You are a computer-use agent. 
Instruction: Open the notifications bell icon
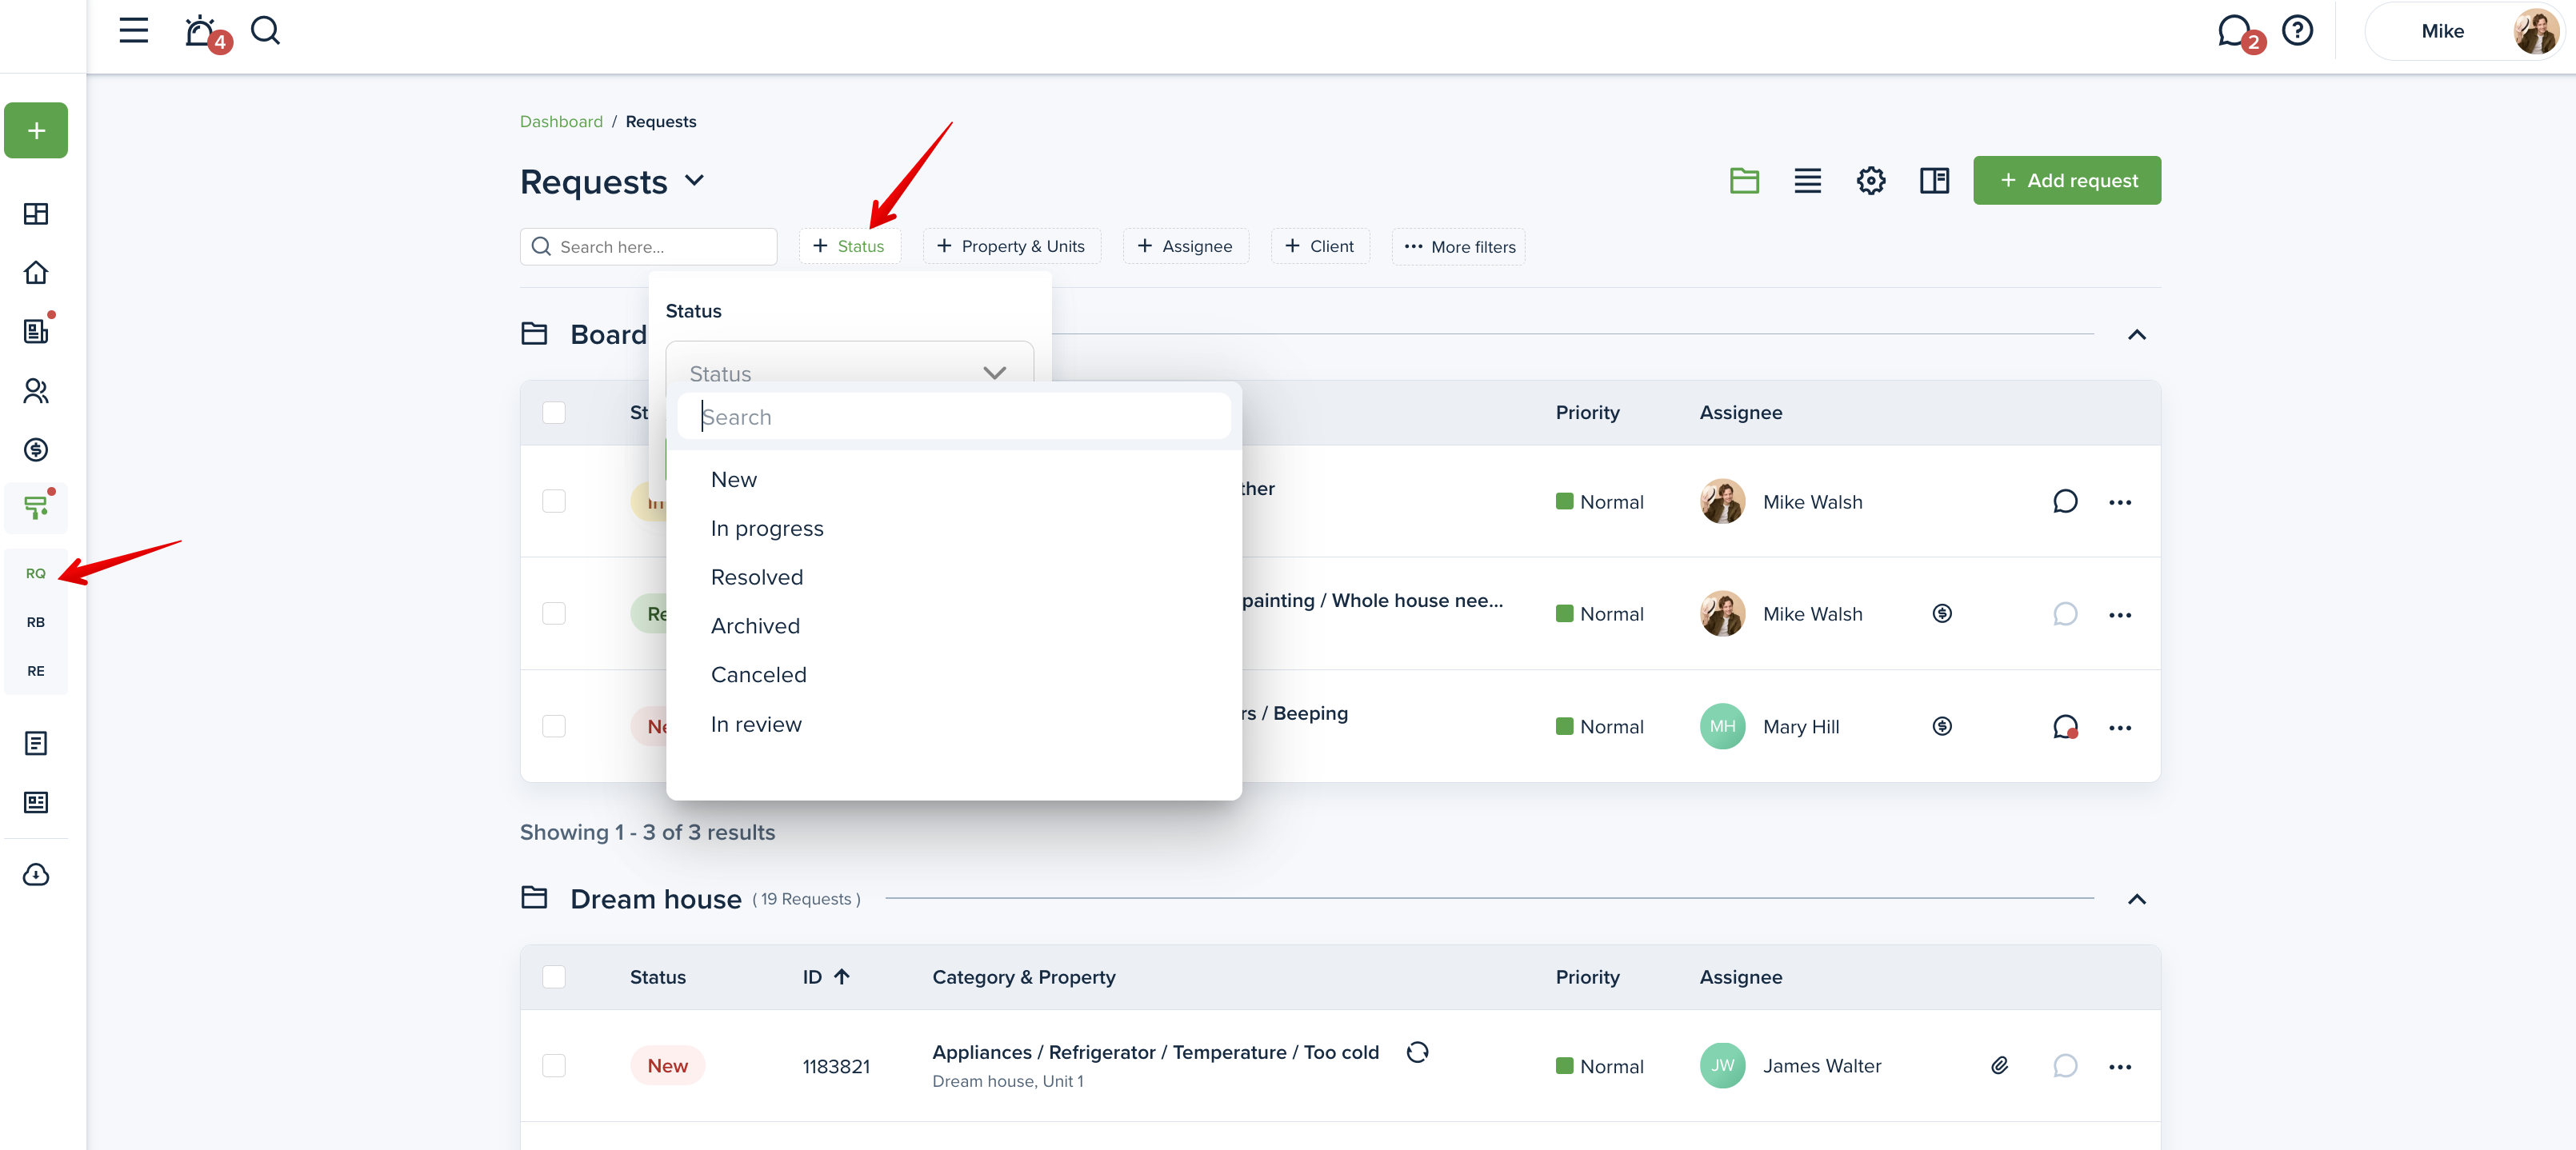point(202,32)
